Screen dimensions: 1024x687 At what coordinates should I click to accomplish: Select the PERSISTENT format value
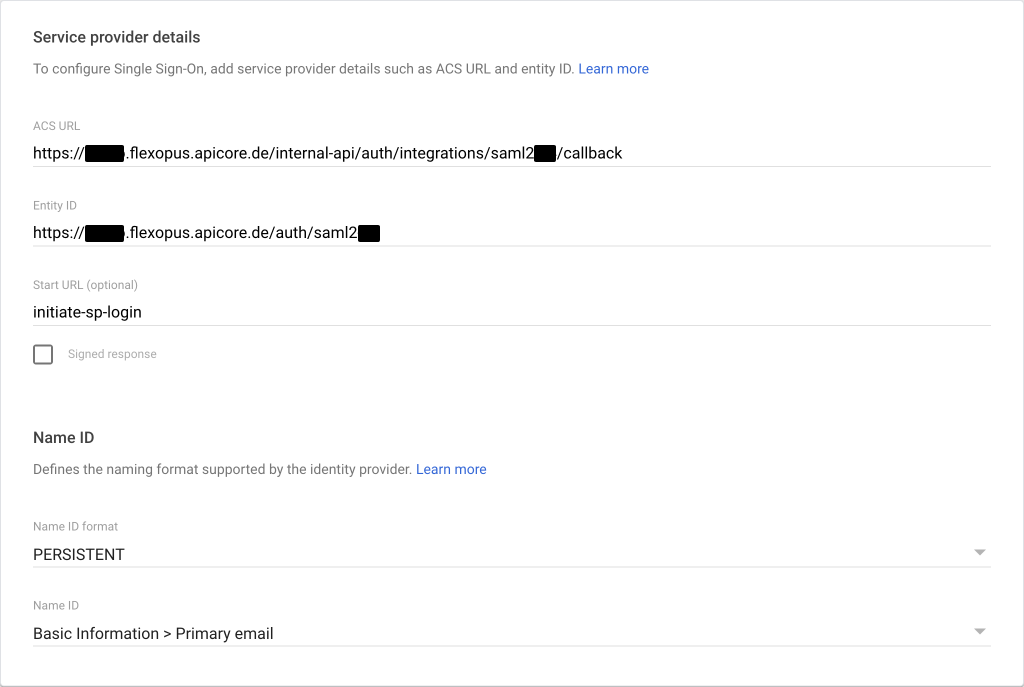(x=79, y=554)
